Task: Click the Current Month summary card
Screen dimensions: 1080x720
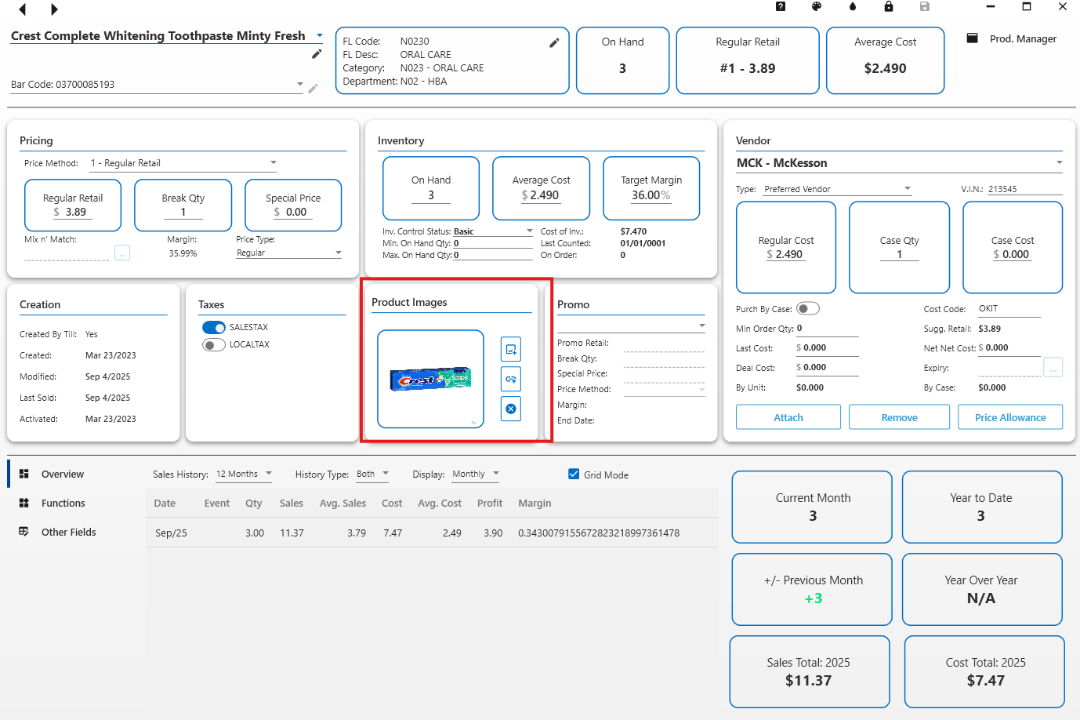Action: [x=812, y=506]
